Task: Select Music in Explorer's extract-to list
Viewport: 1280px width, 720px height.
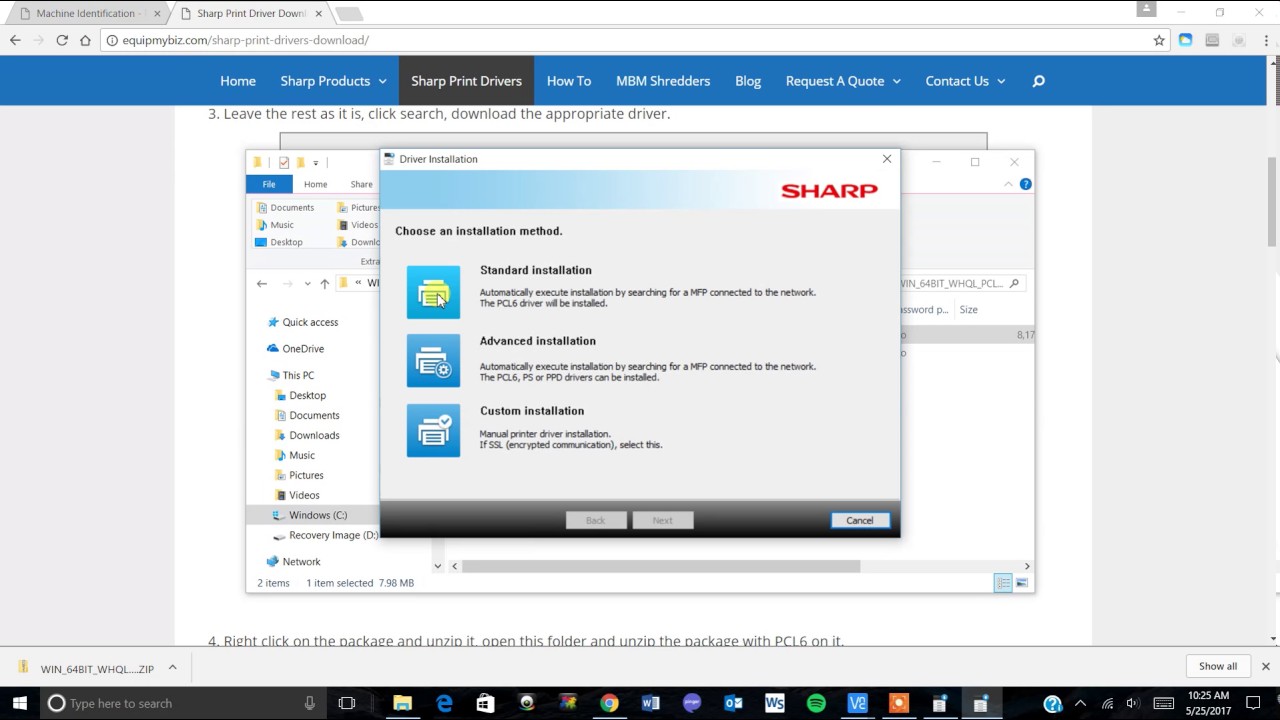Action: coord(275,225)
